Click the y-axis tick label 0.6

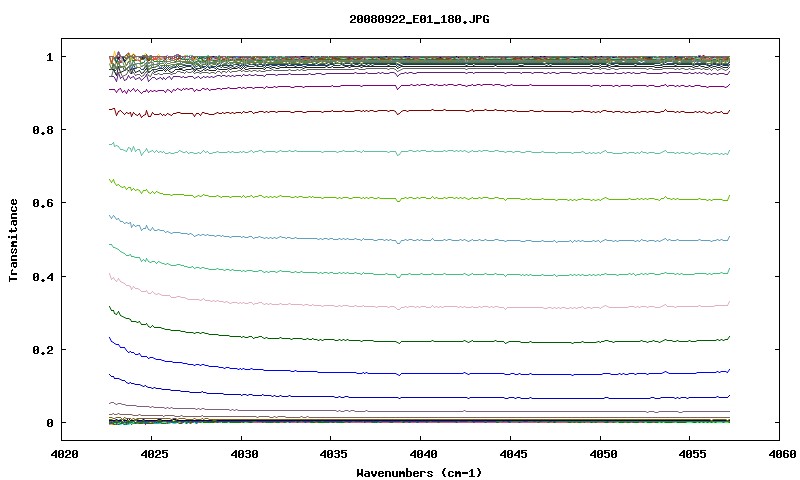click(x=43, y=203)
